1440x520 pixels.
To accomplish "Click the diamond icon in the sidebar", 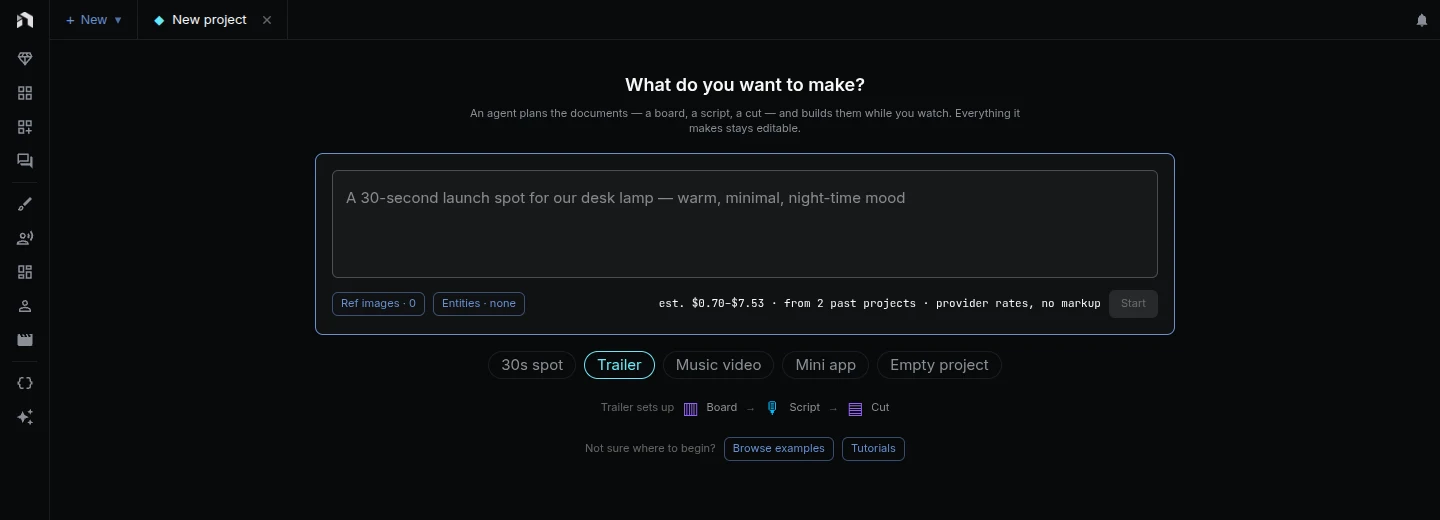I will tap(25, 59).
